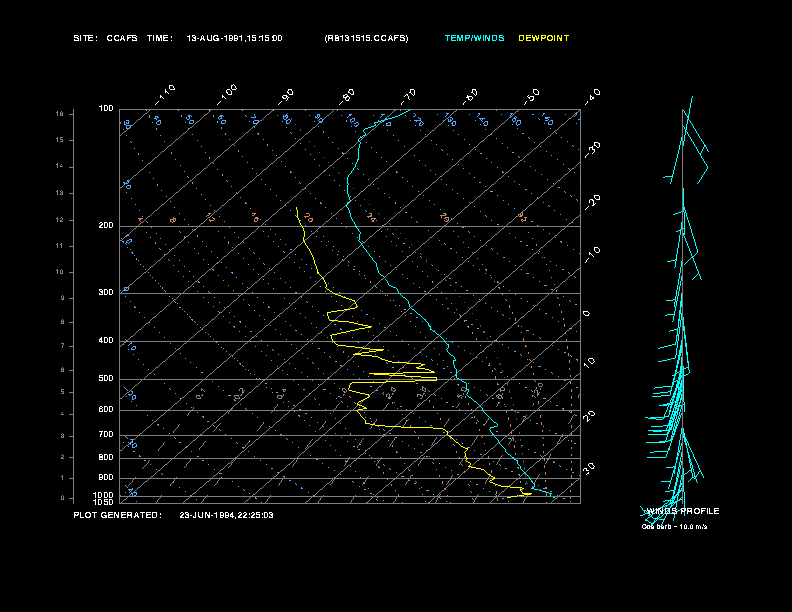The width and height of the screenshot is (792, 612).
Task: Click isotherm label '-10' beside chart
Action: point(592,255)
